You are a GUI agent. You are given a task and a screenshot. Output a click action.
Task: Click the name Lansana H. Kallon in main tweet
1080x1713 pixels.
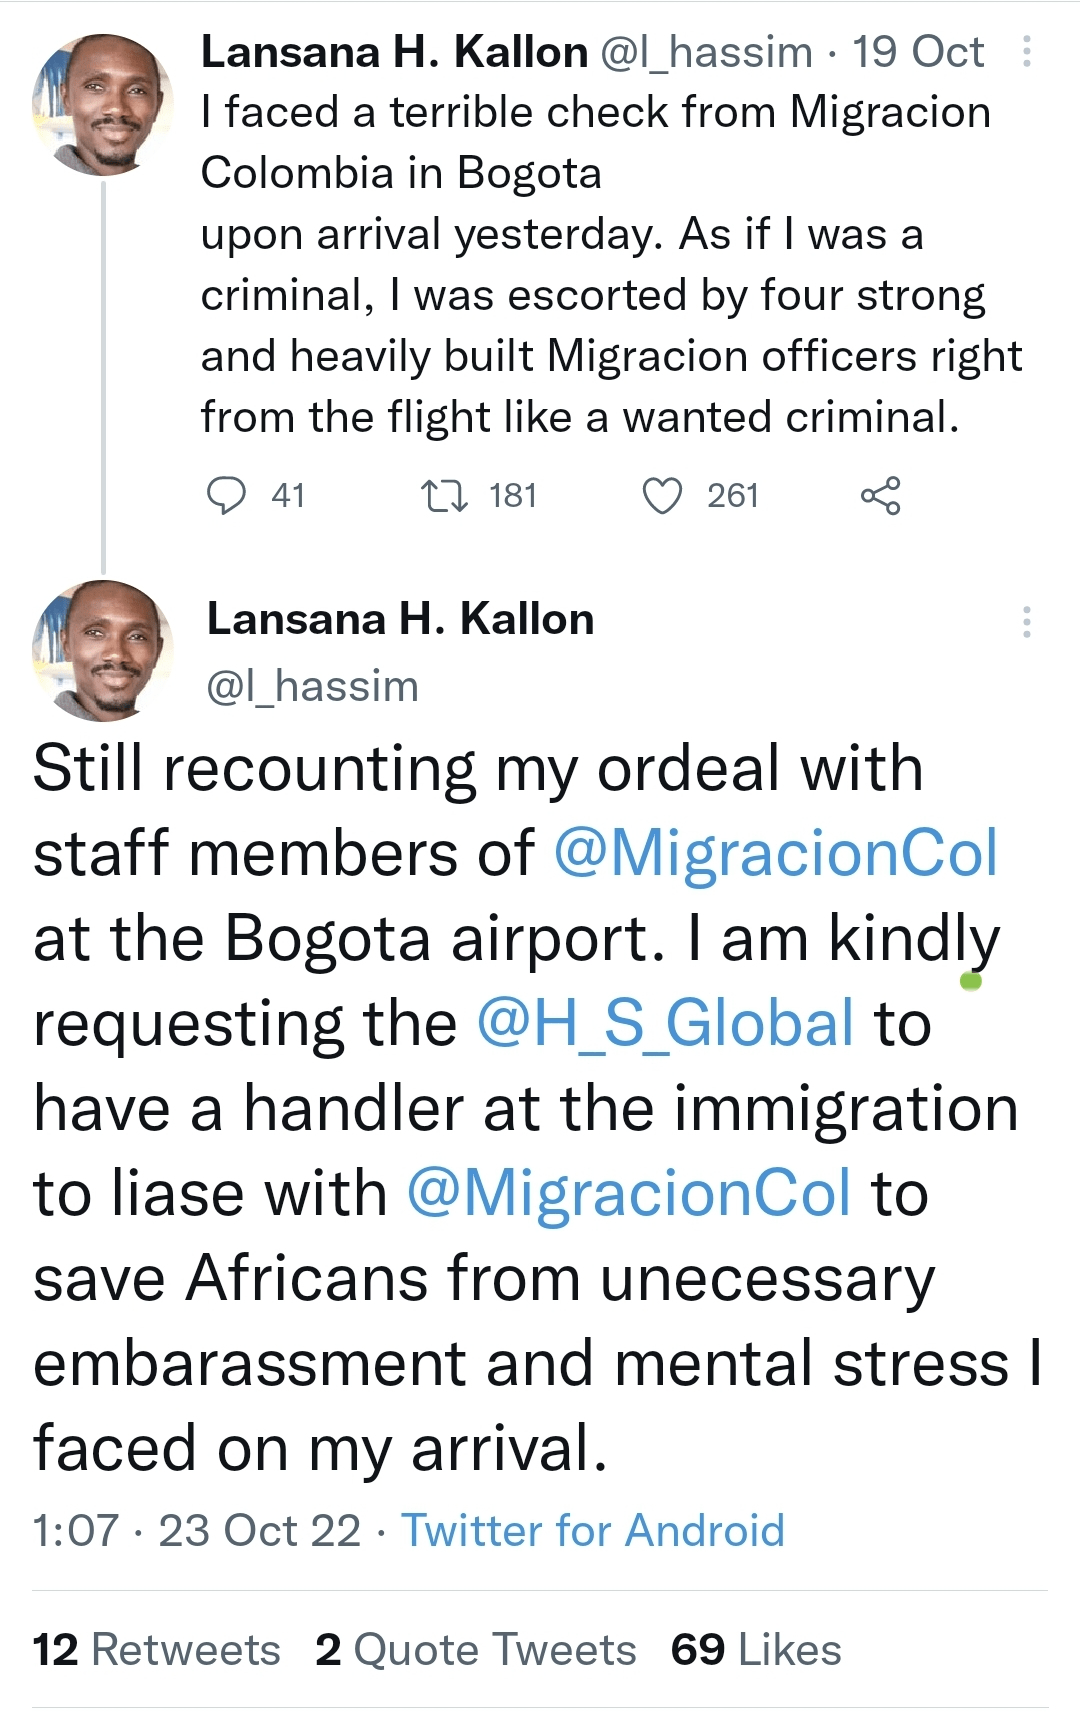click(400, 620)
